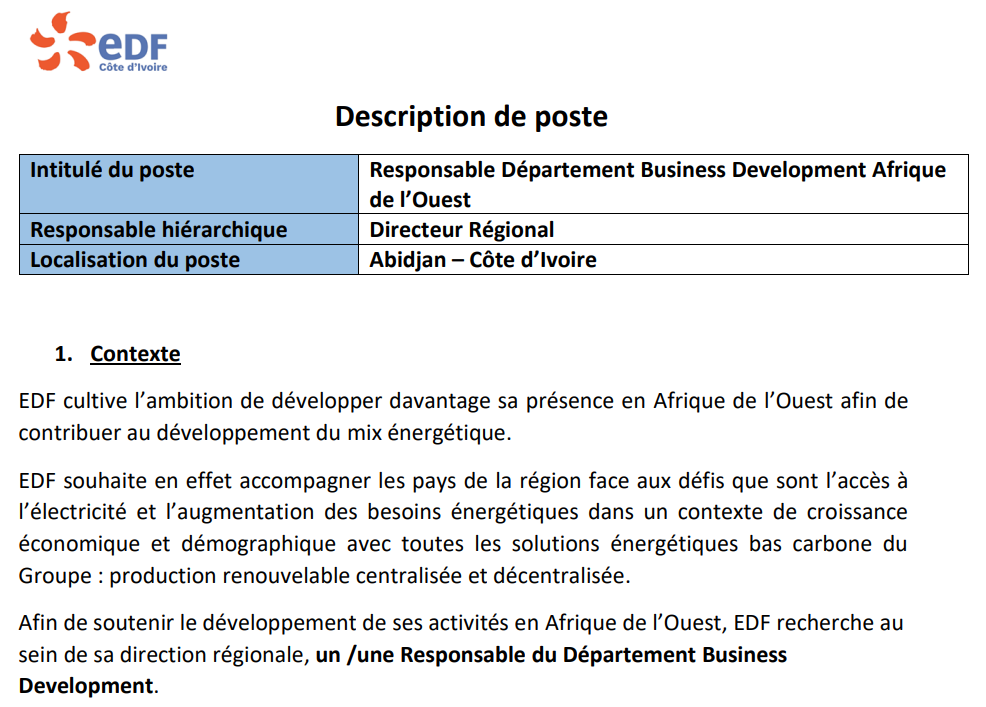Click the 'Localisation du poste' cell
The width and height of the screenshot is (986, 707).
[189, 260]
